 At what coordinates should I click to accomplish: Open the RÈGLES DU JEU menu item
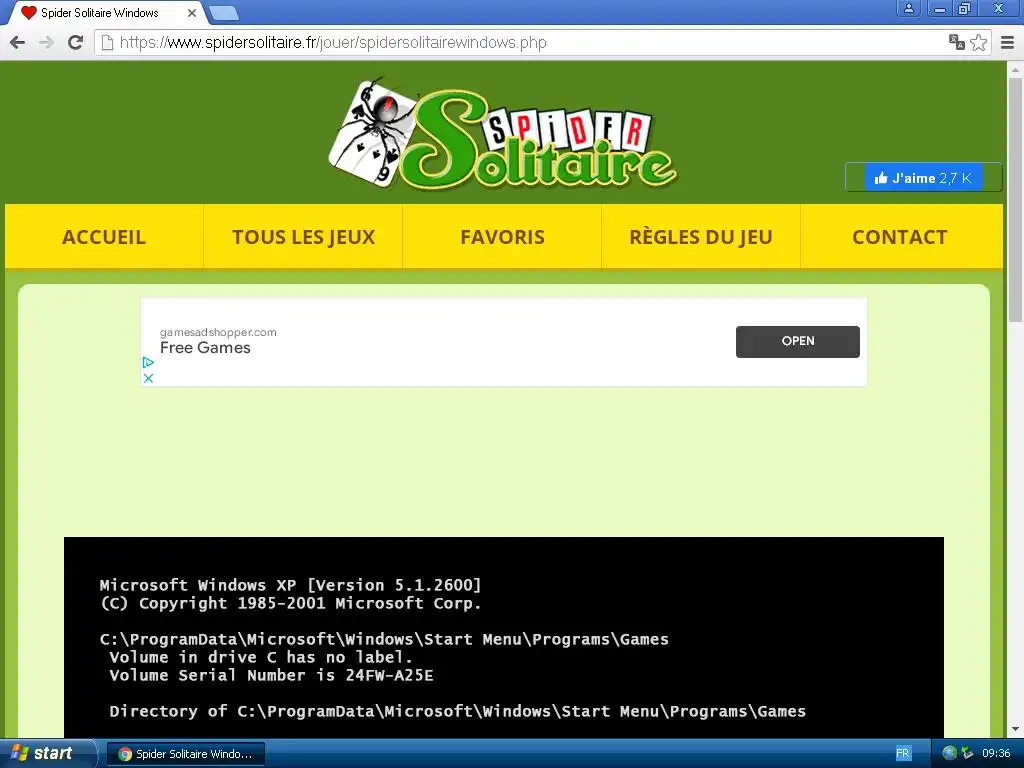pos(701,236)
